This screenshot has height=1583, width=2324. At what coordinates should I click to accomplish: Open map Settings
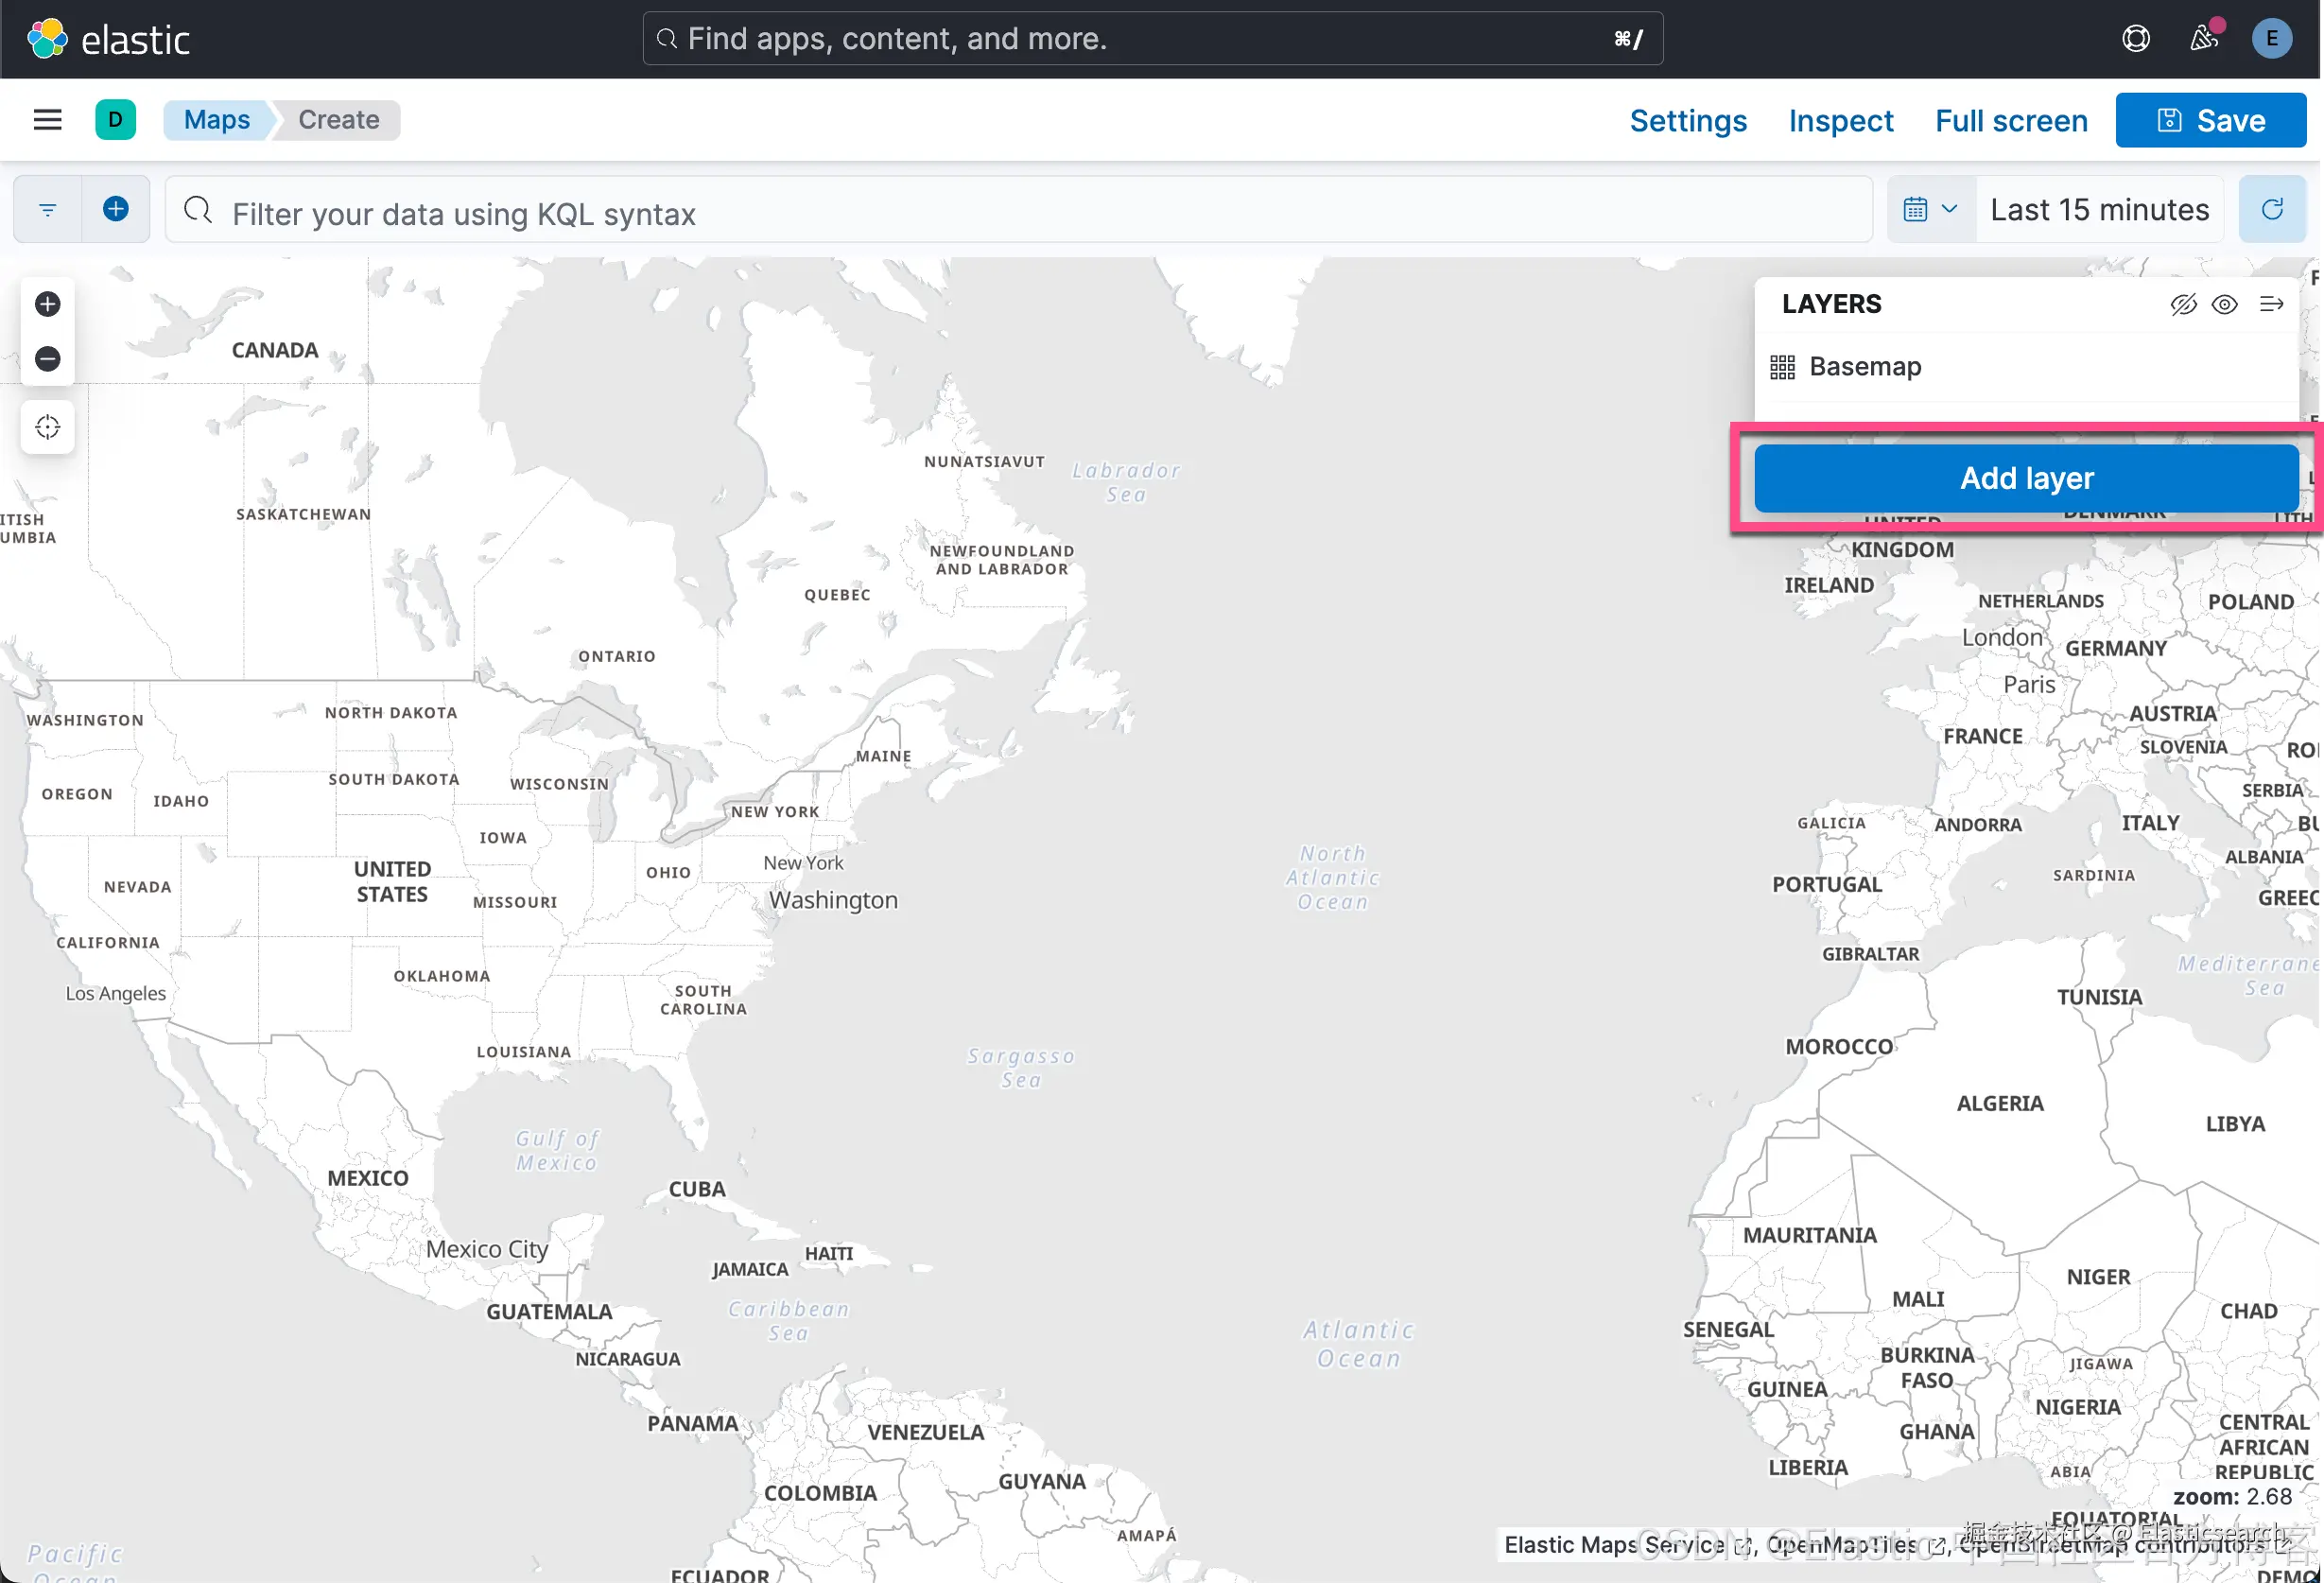coord(1688,121)
